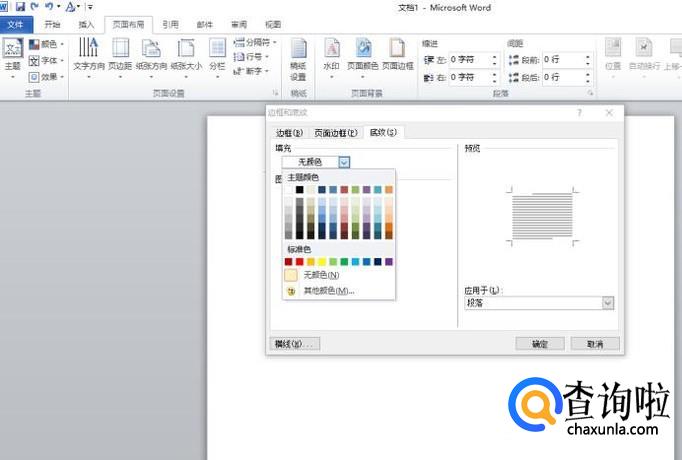Image resolution: width=682 pixels, height=460 pixels.
Task: Switch to the 邮件 Mailings tab
Action: (204, 25)
